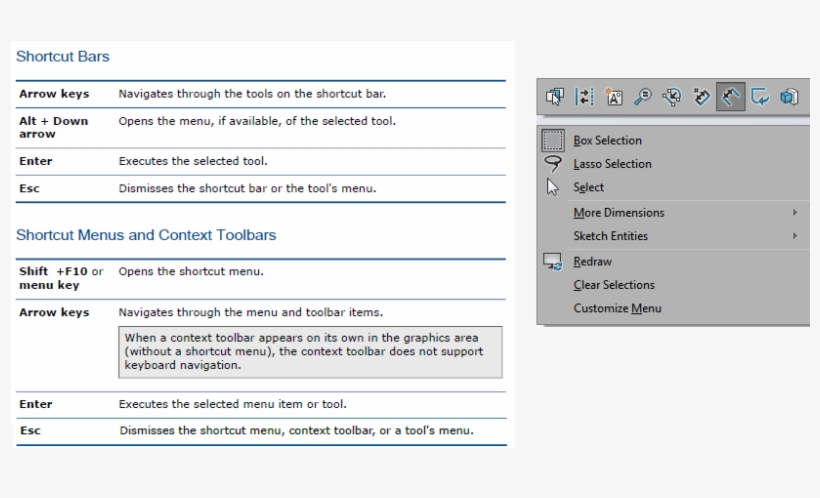The width and height of the screenshot is (820, 498).
Task: Click the dotted rectangle Box Selection icon
Action: click(x=553, y=141)
